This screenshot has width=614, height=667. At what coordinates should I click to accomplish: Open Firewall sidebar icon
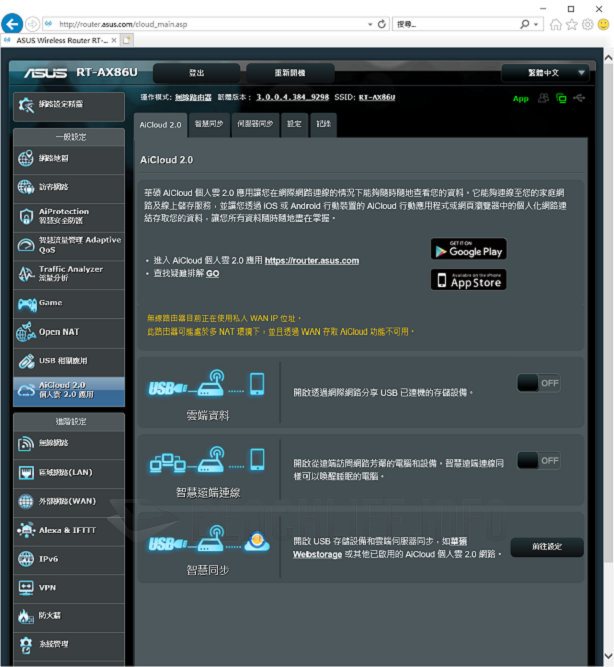tap(26, 616)
